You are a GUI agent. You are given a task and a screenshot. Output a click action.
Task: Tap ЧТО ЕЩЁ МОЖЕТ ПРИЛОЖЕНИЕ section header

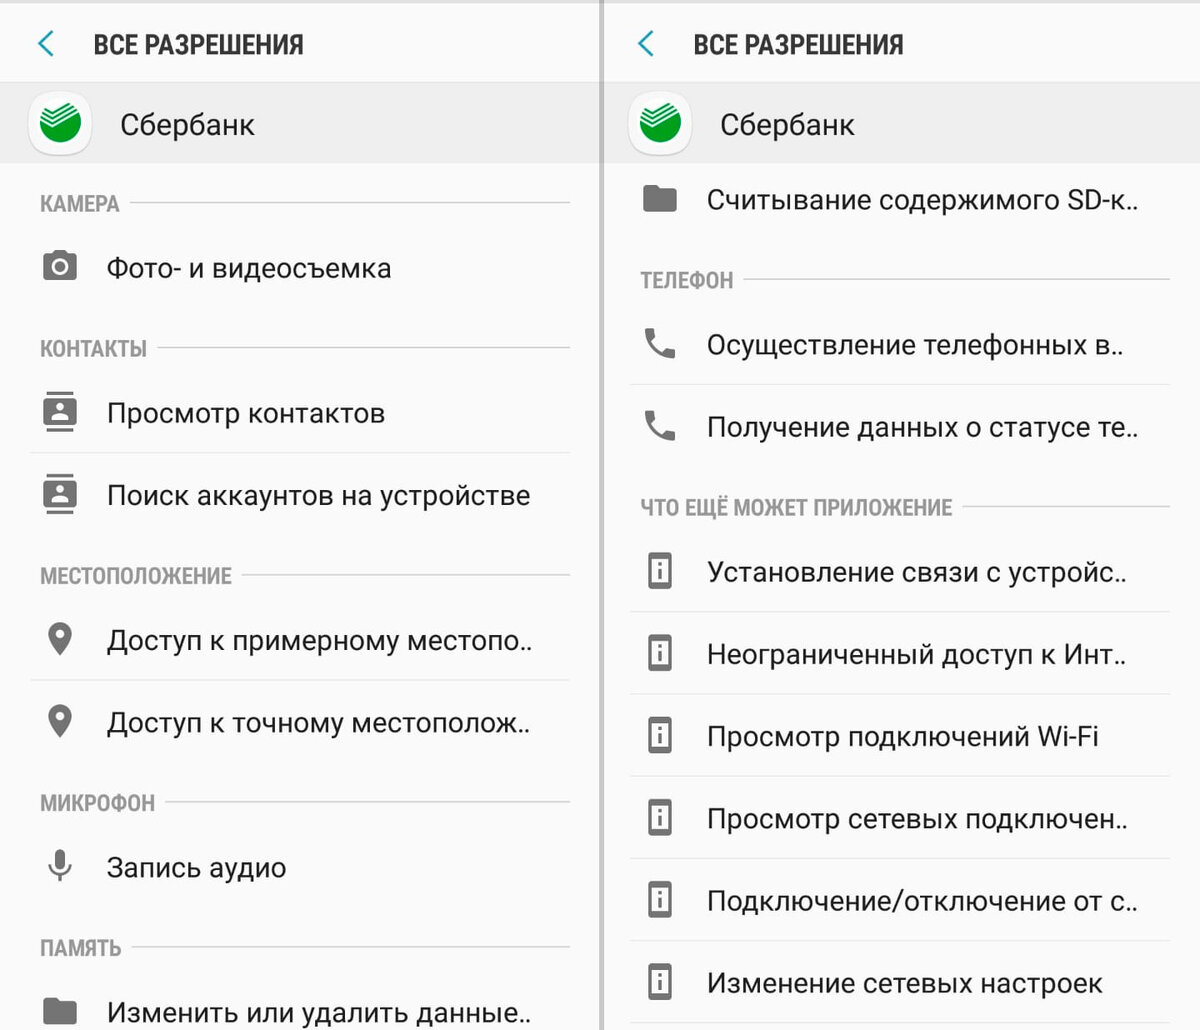tap(796, 508)
